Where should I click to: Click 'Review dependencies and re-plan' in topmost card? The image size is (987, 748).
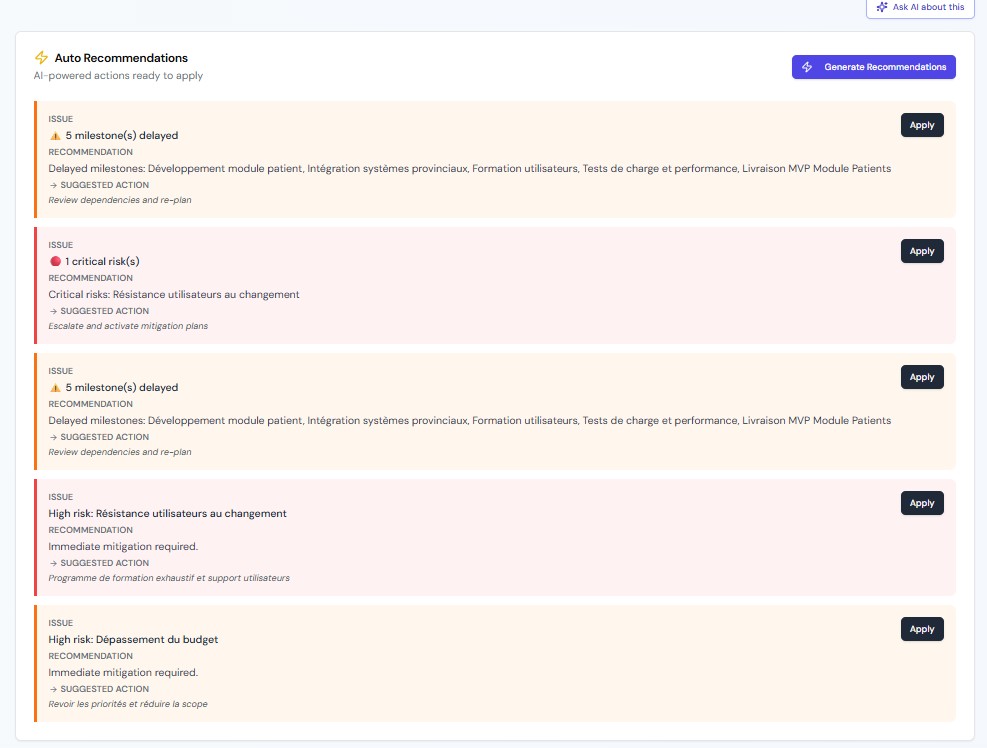tap(120, 200)
